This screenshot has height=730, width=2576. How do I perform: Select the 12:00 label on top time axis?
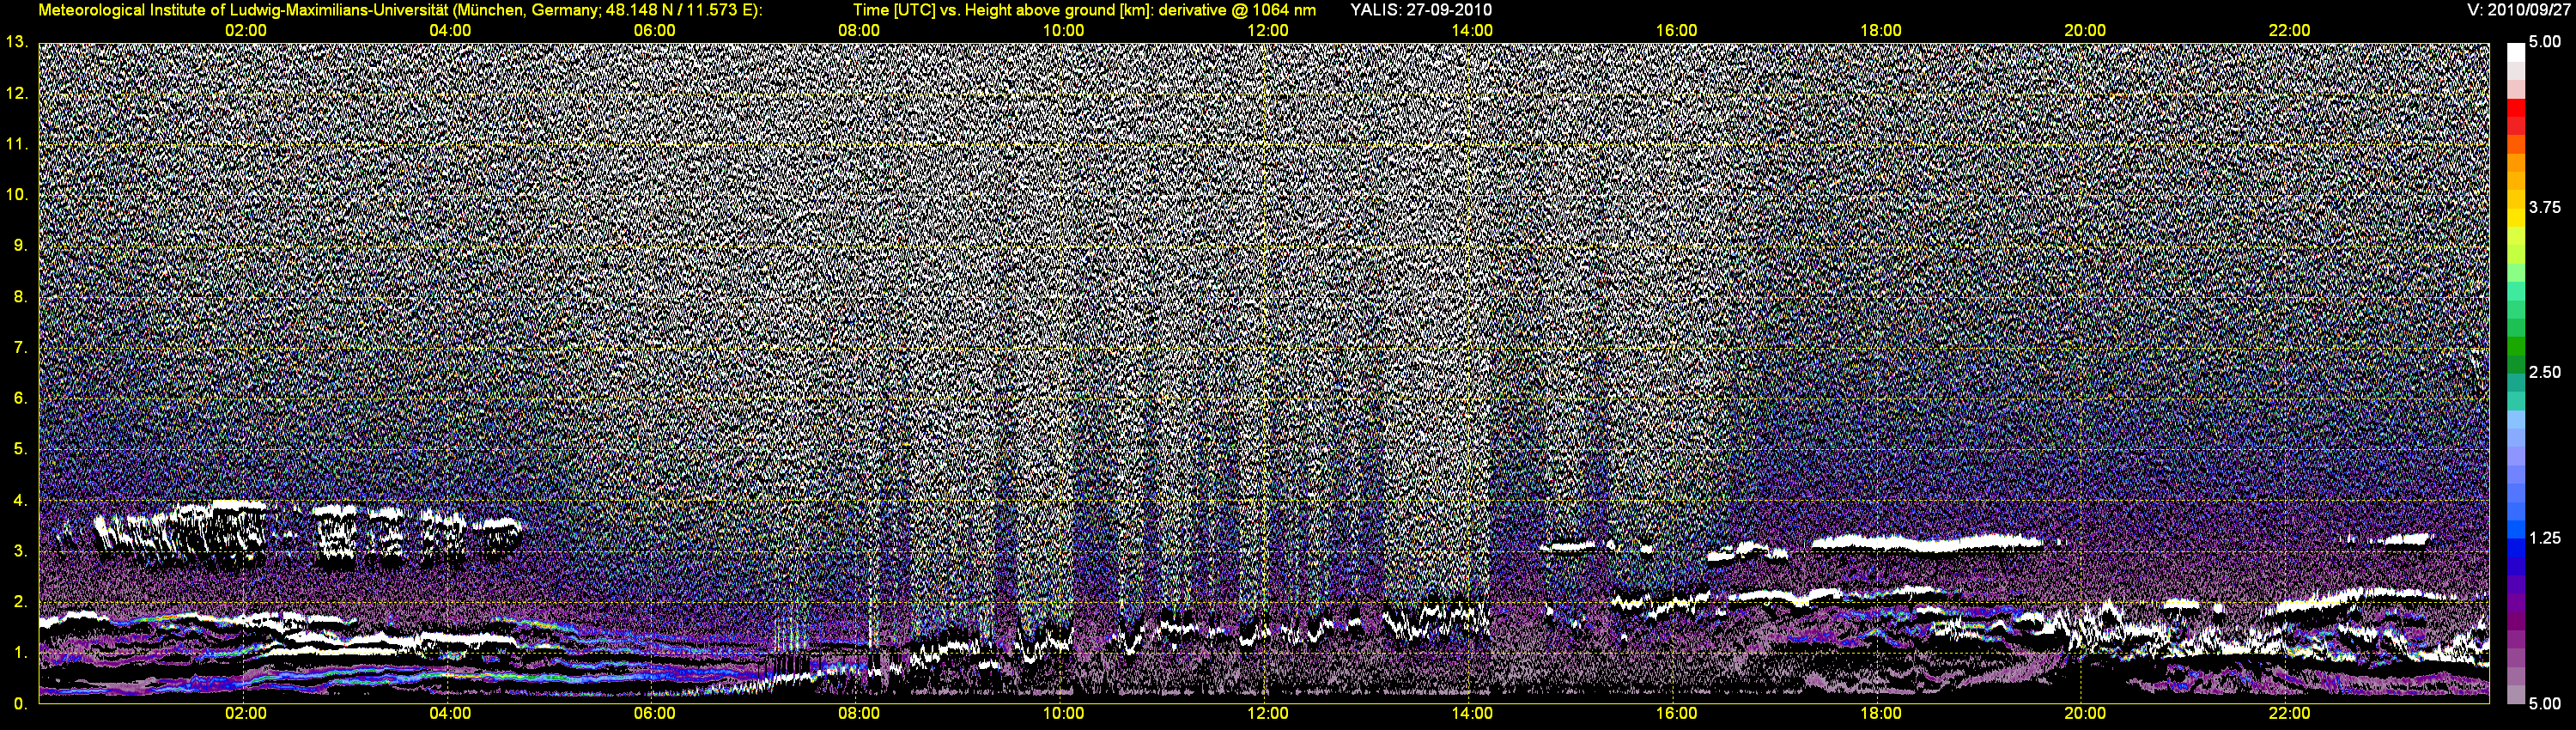(1267, 31)
